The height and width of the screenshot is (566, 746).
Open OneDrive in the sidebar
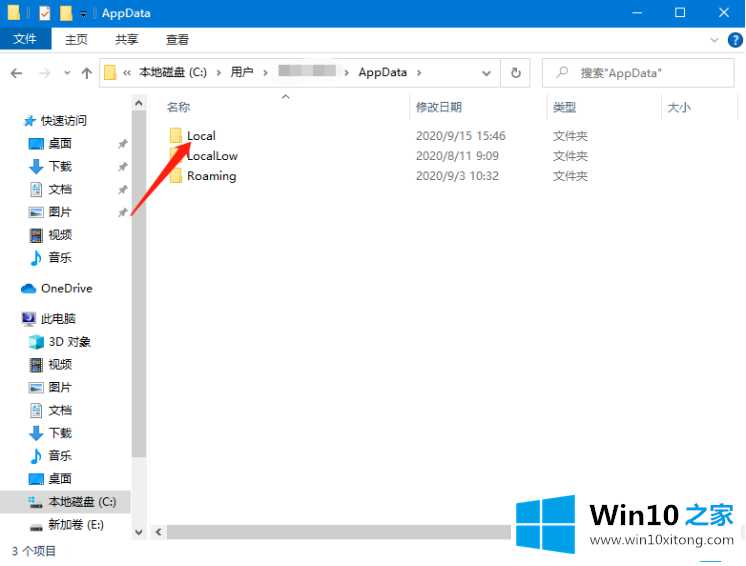66,288
